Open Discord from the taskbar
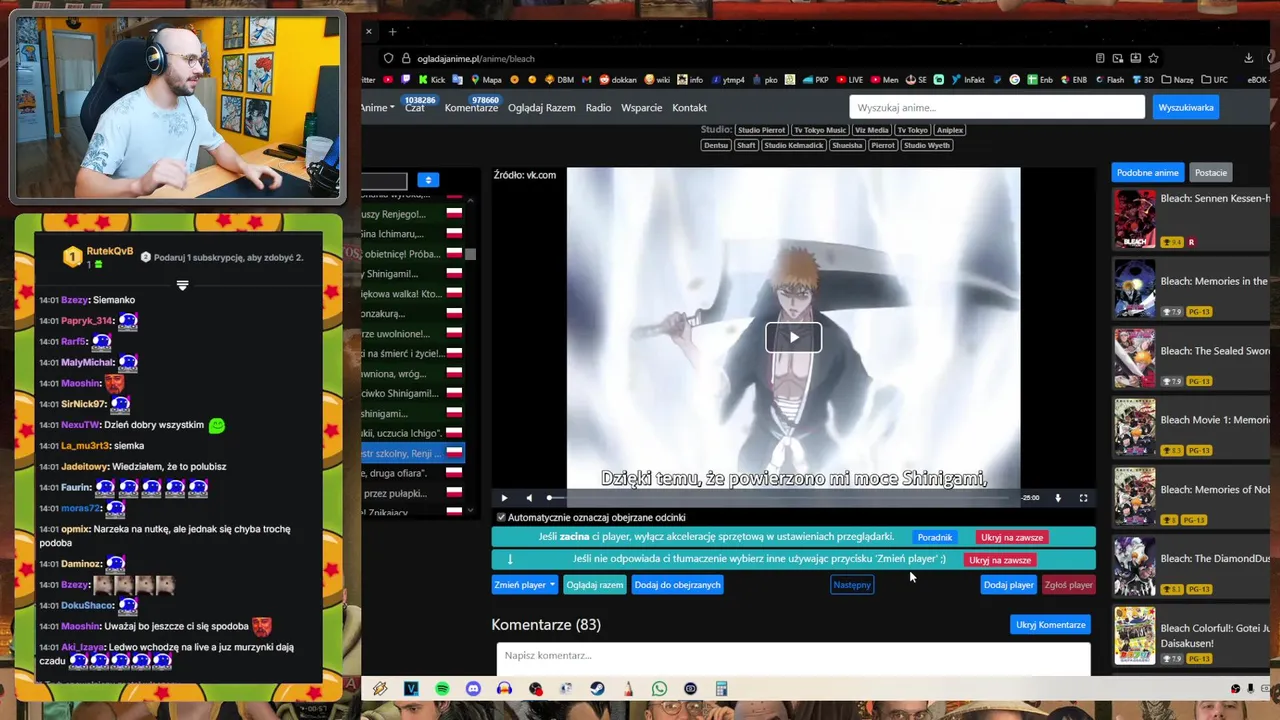 (x=473, y=689)
